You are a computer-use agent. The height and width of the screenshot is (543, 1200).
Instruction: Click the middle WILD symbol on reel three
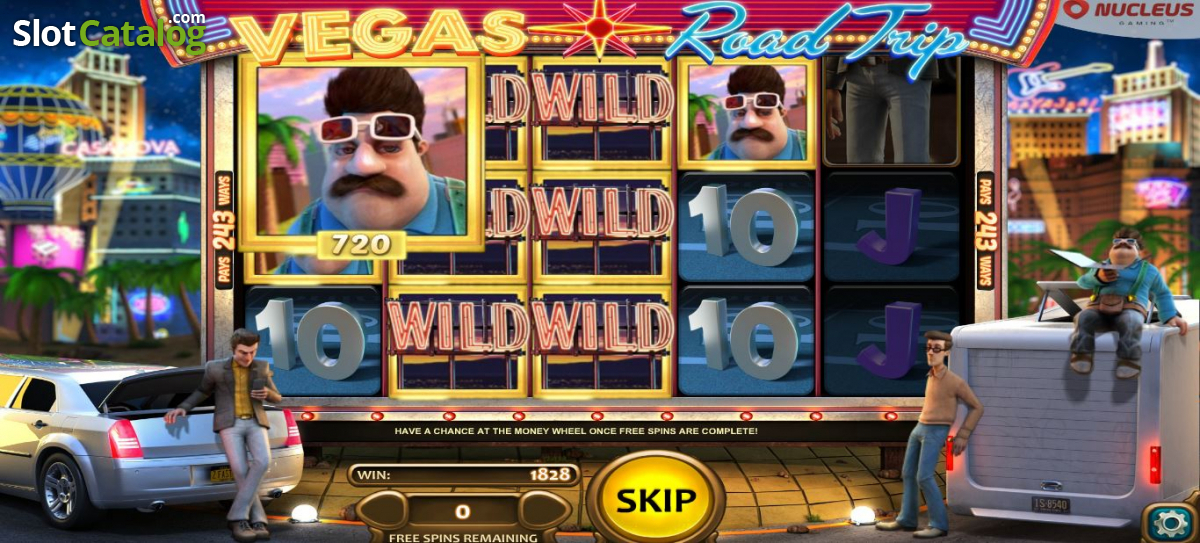[x=602, y=225]
